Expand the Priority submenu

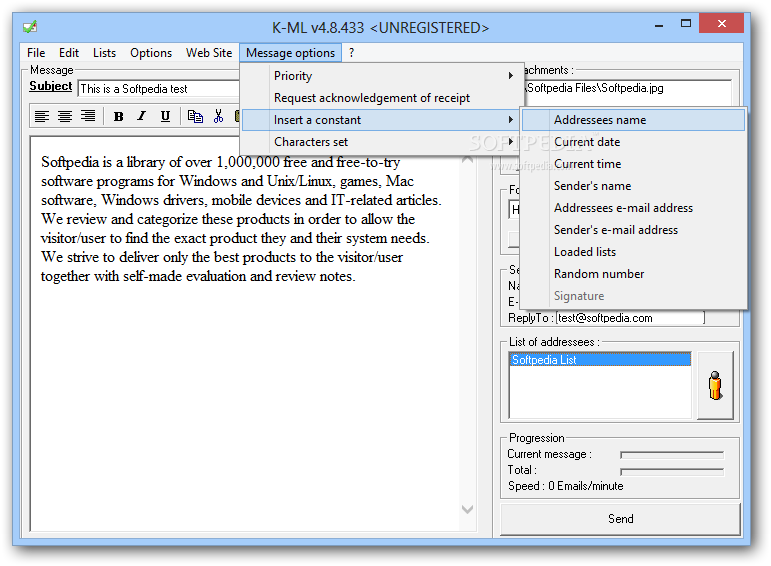[381, 76]
